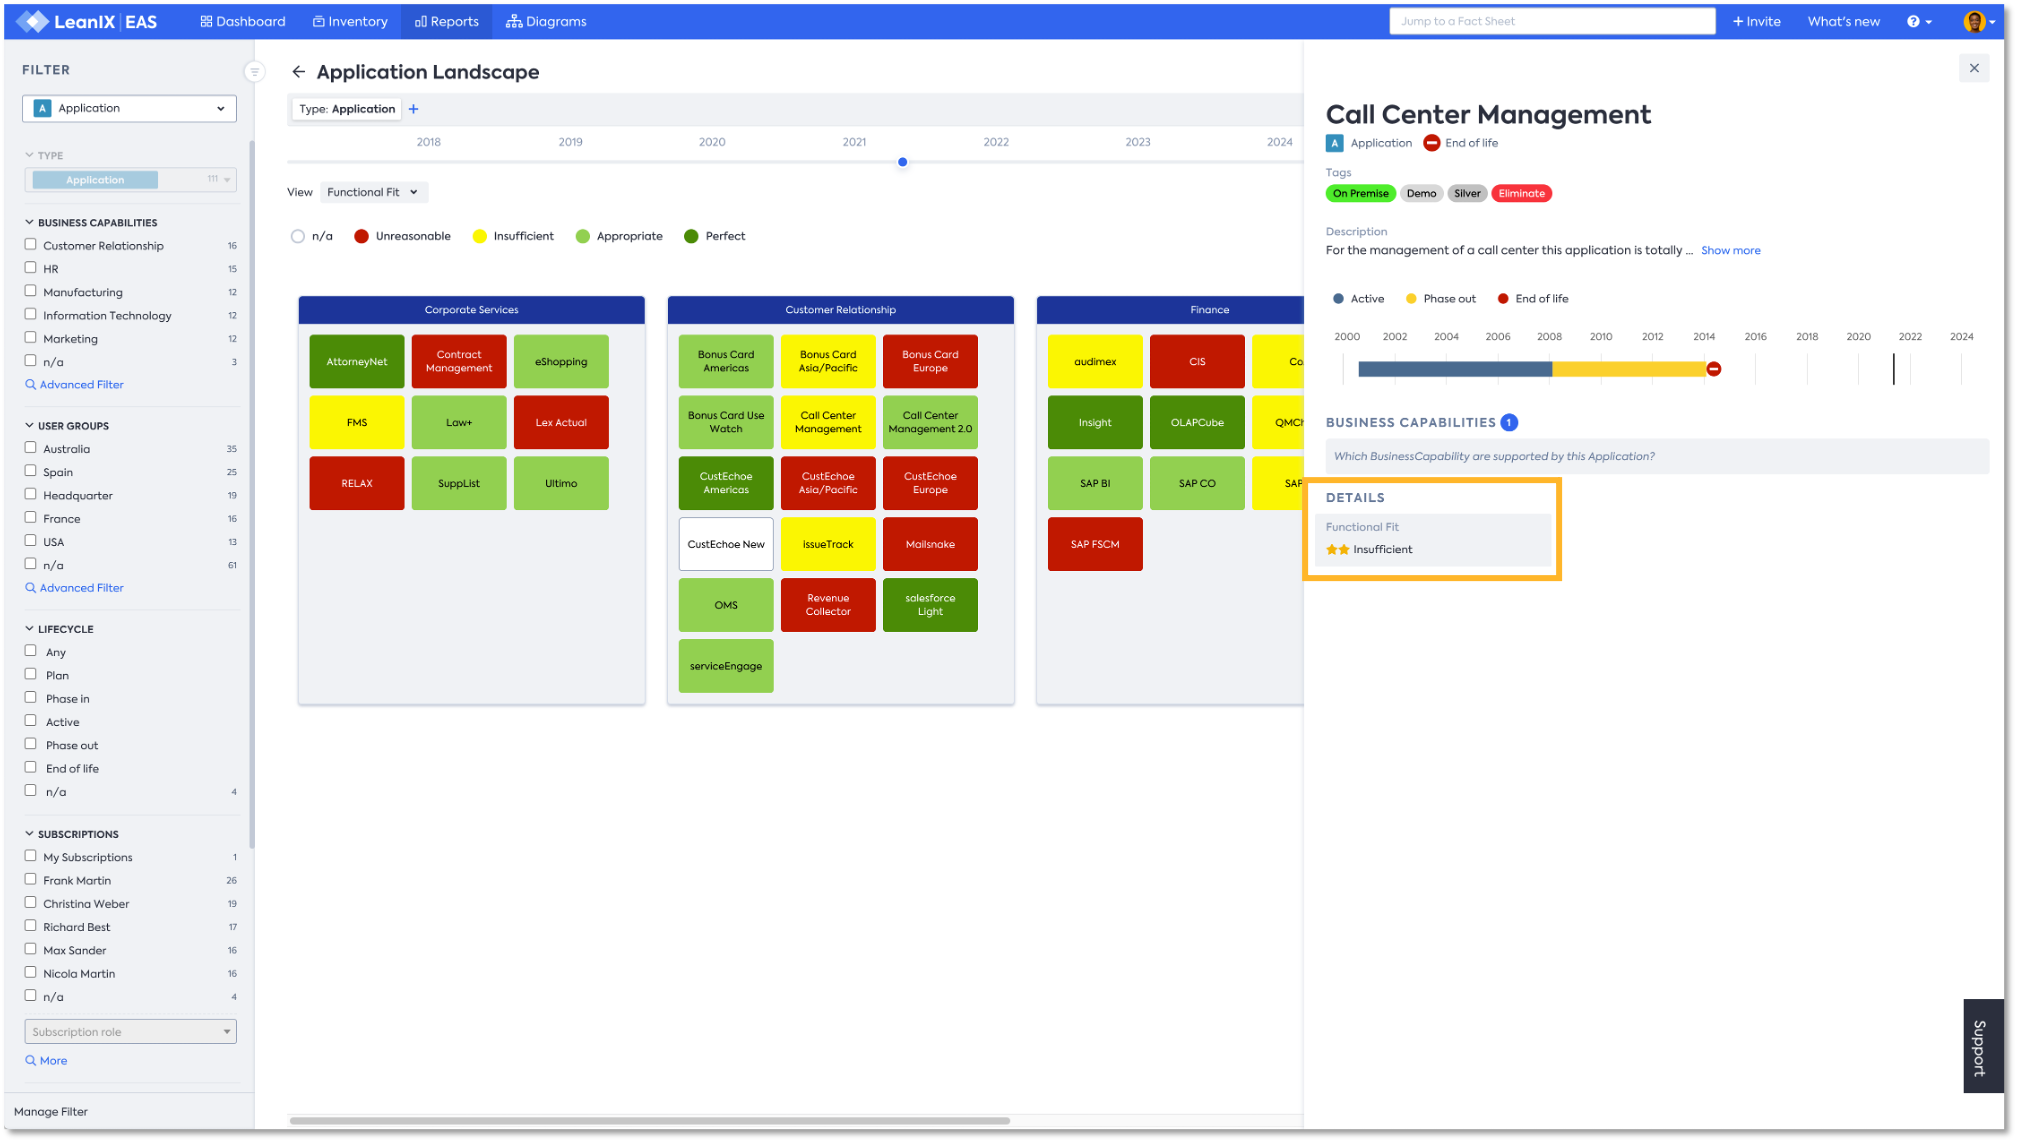Open the Reports tab
The width and height of the screenshot is (2018, 1143).
pyautogui.click(x=447, y=21)
